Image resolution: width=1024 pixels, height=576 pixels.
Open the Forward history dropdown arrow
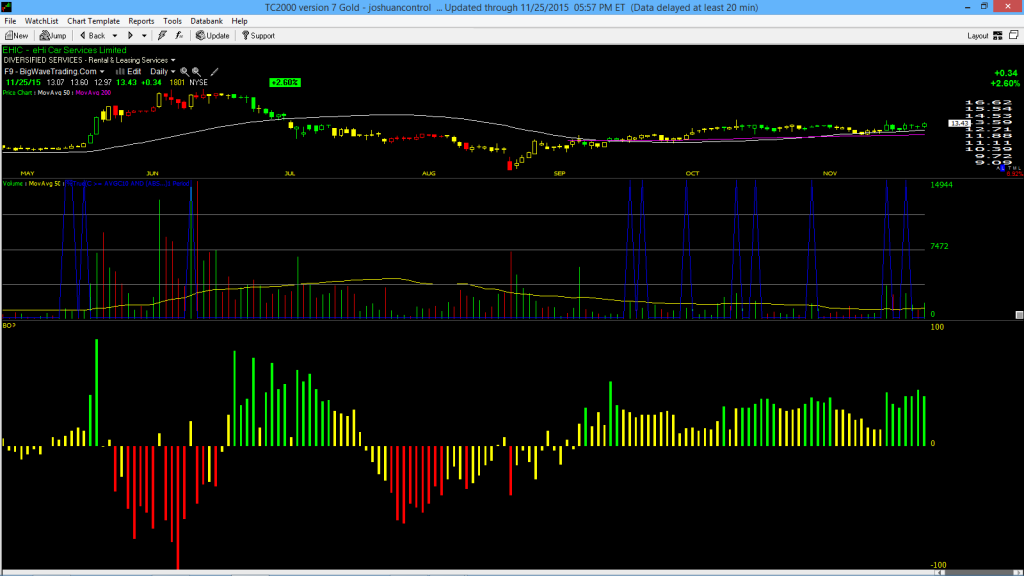click(144, 36)
